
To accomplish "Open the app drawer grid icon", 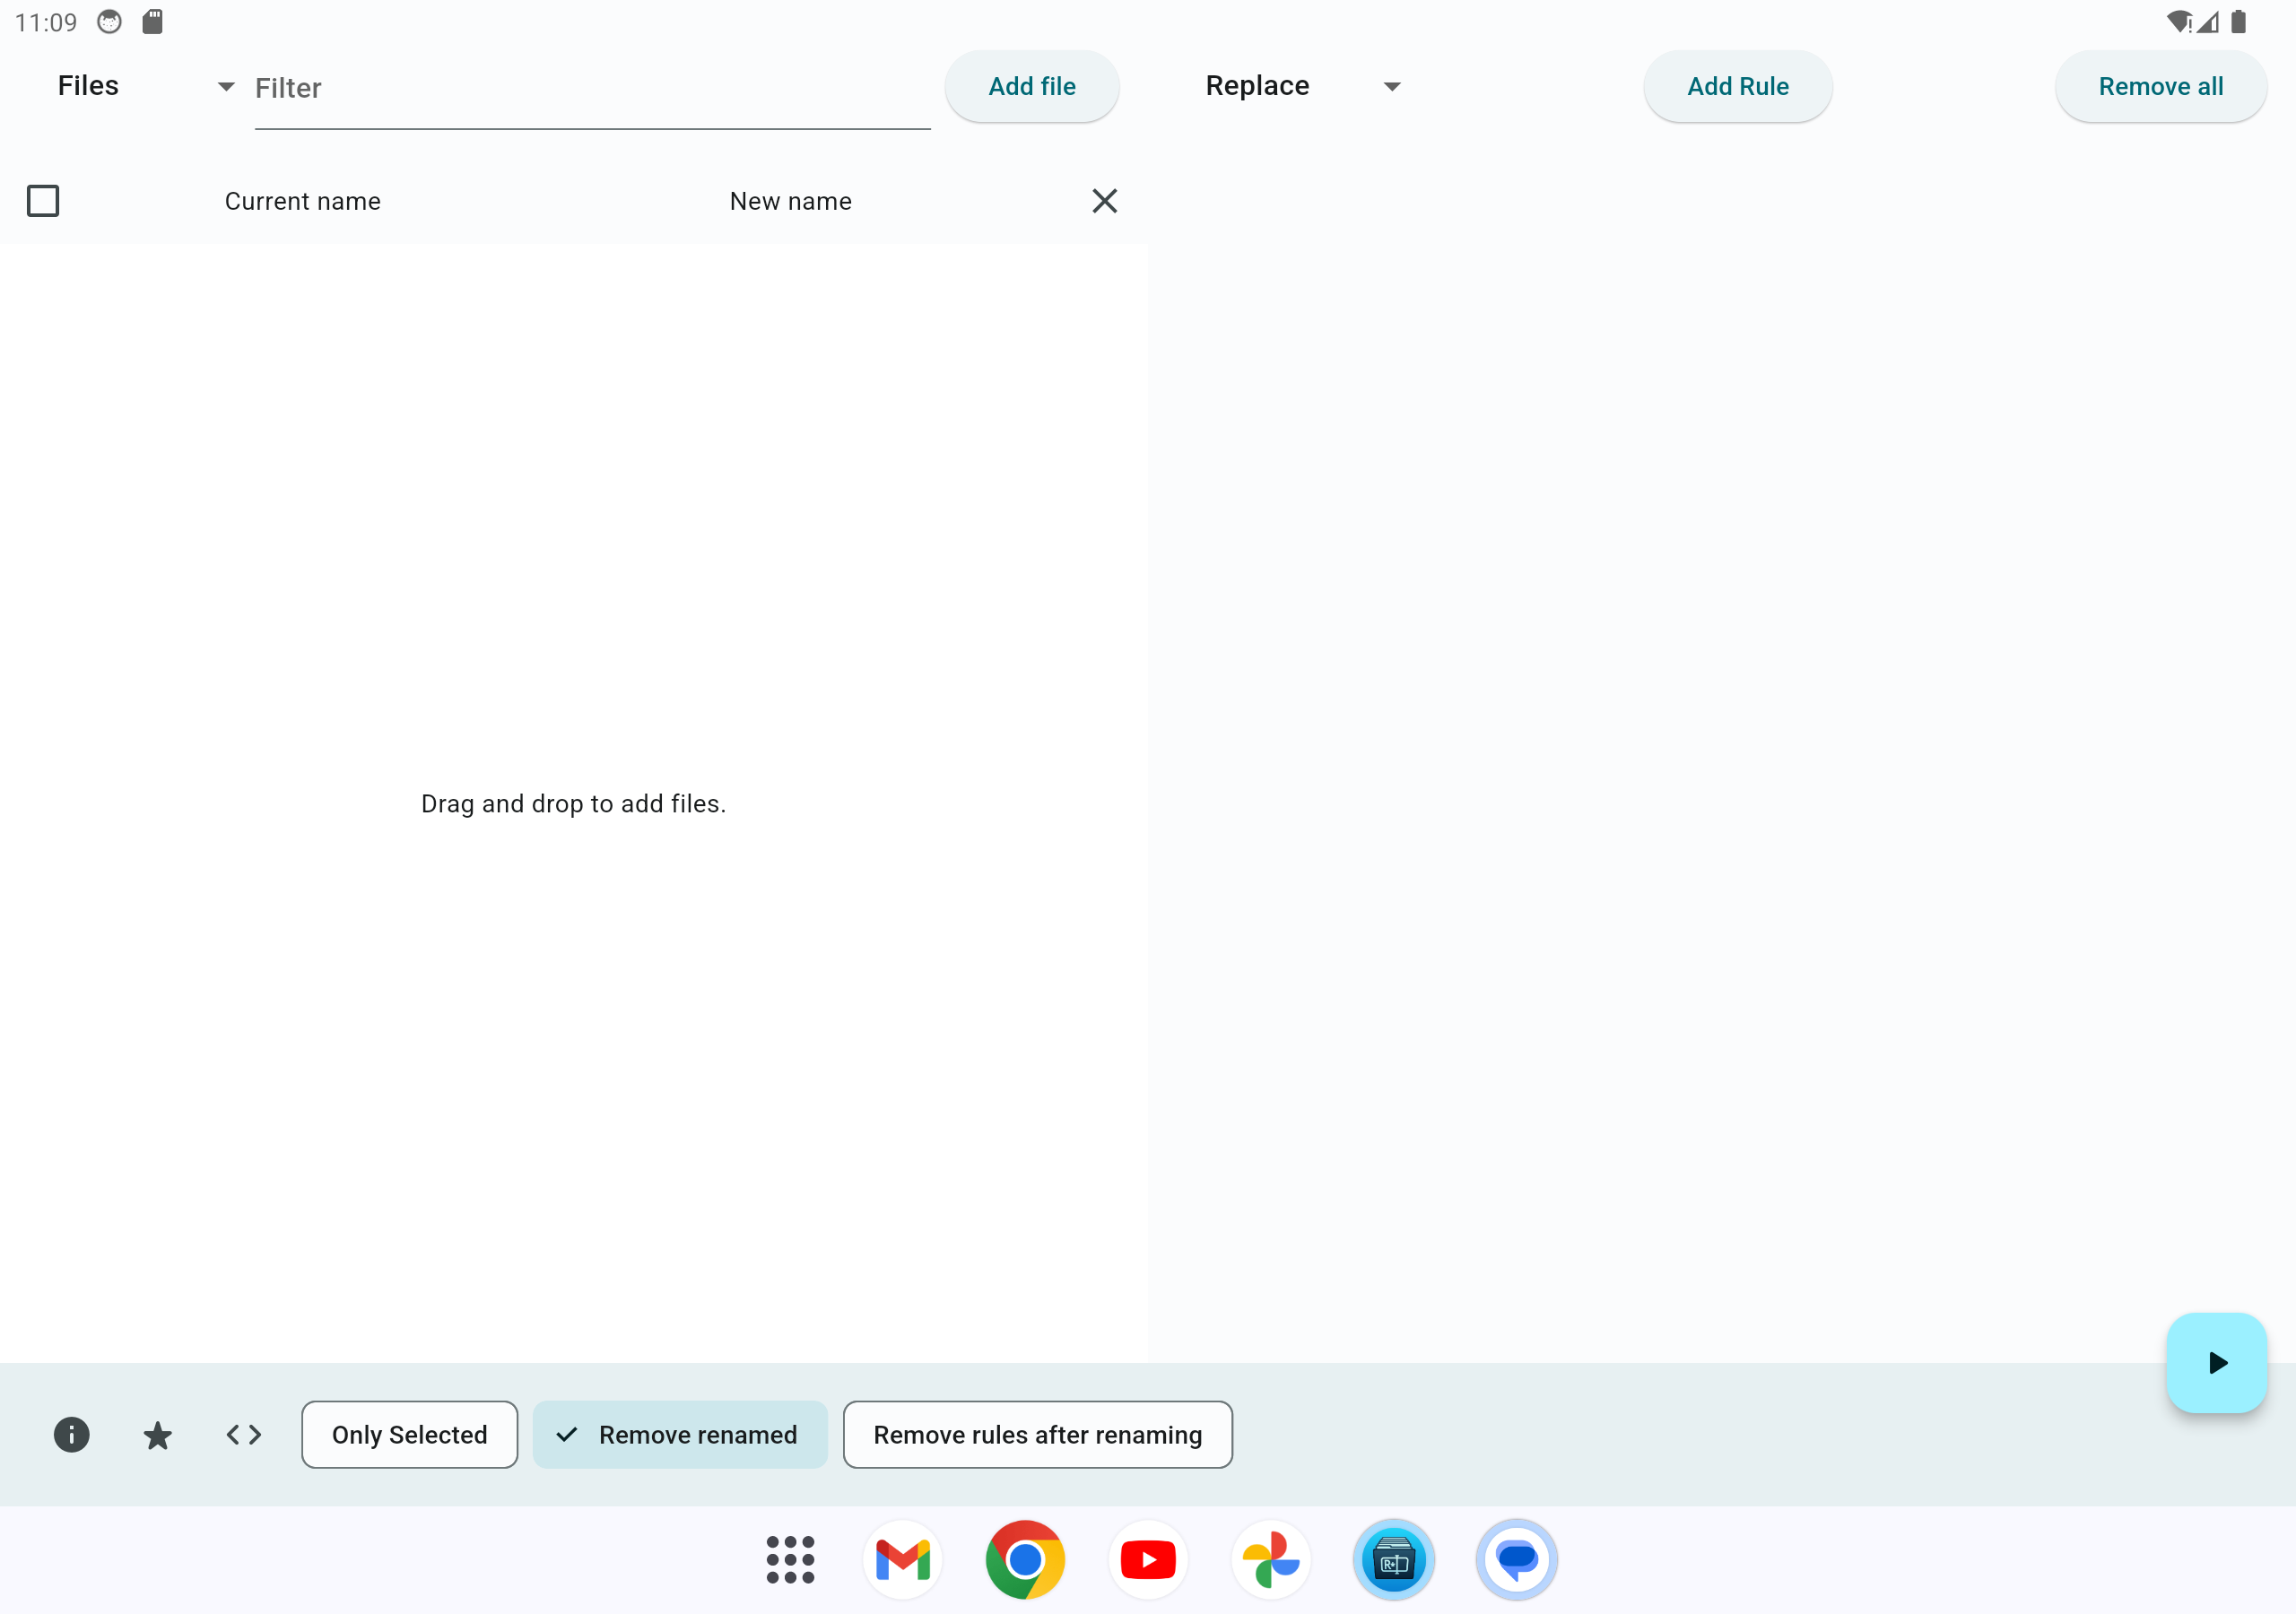I will [790, 1559].
